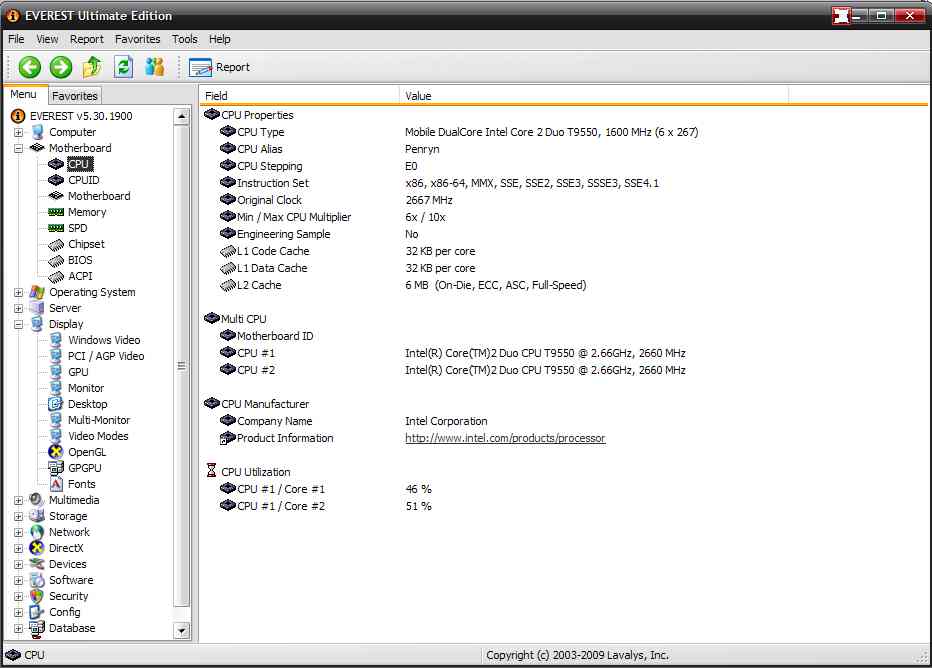Expand the Server node
This screenshot has width=932, height=668.
18,308
